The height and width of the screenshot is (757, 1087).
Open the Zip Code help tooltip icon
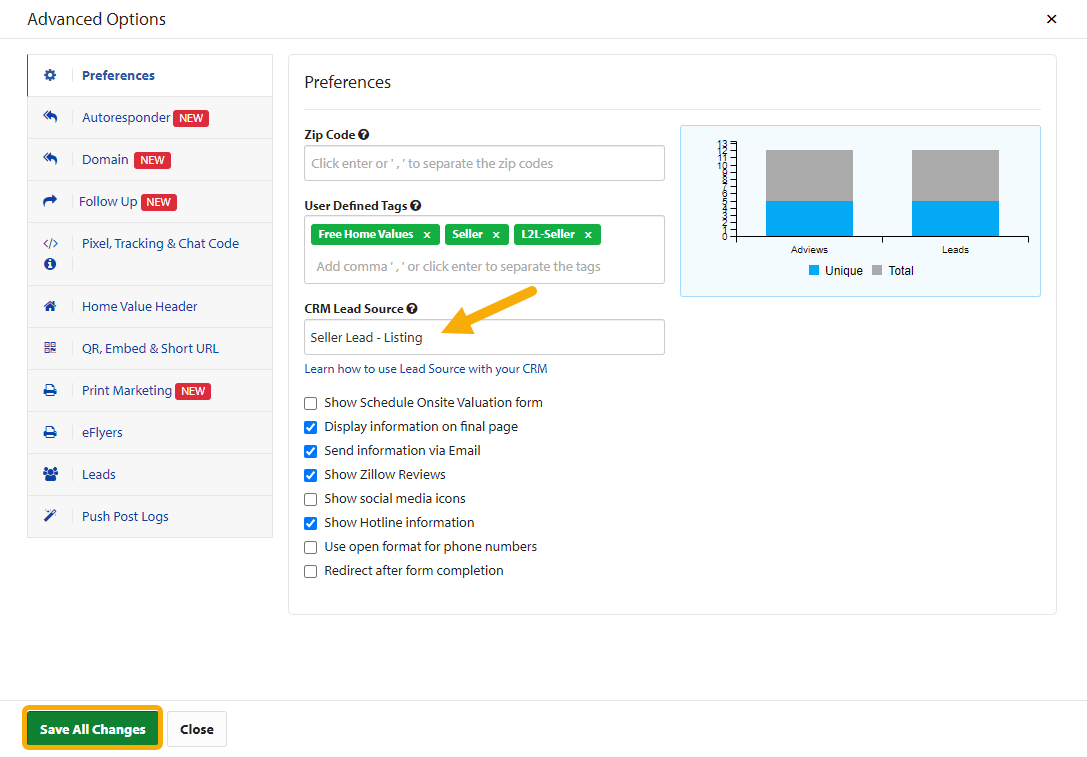(363, 134)
